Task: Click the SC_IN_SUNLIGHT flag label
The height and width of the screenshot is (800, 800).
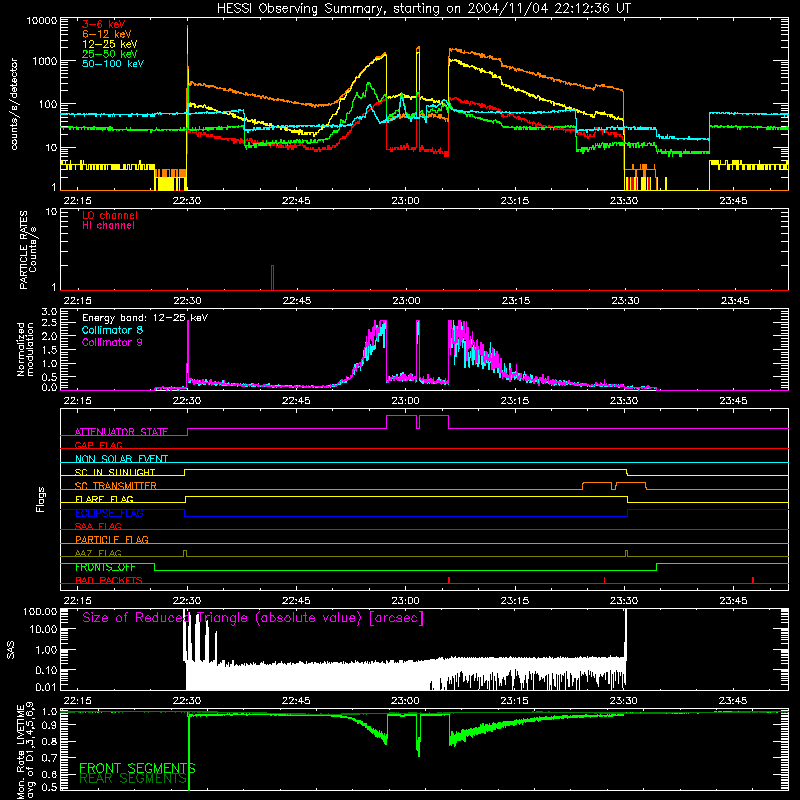Action: (115, 472)
